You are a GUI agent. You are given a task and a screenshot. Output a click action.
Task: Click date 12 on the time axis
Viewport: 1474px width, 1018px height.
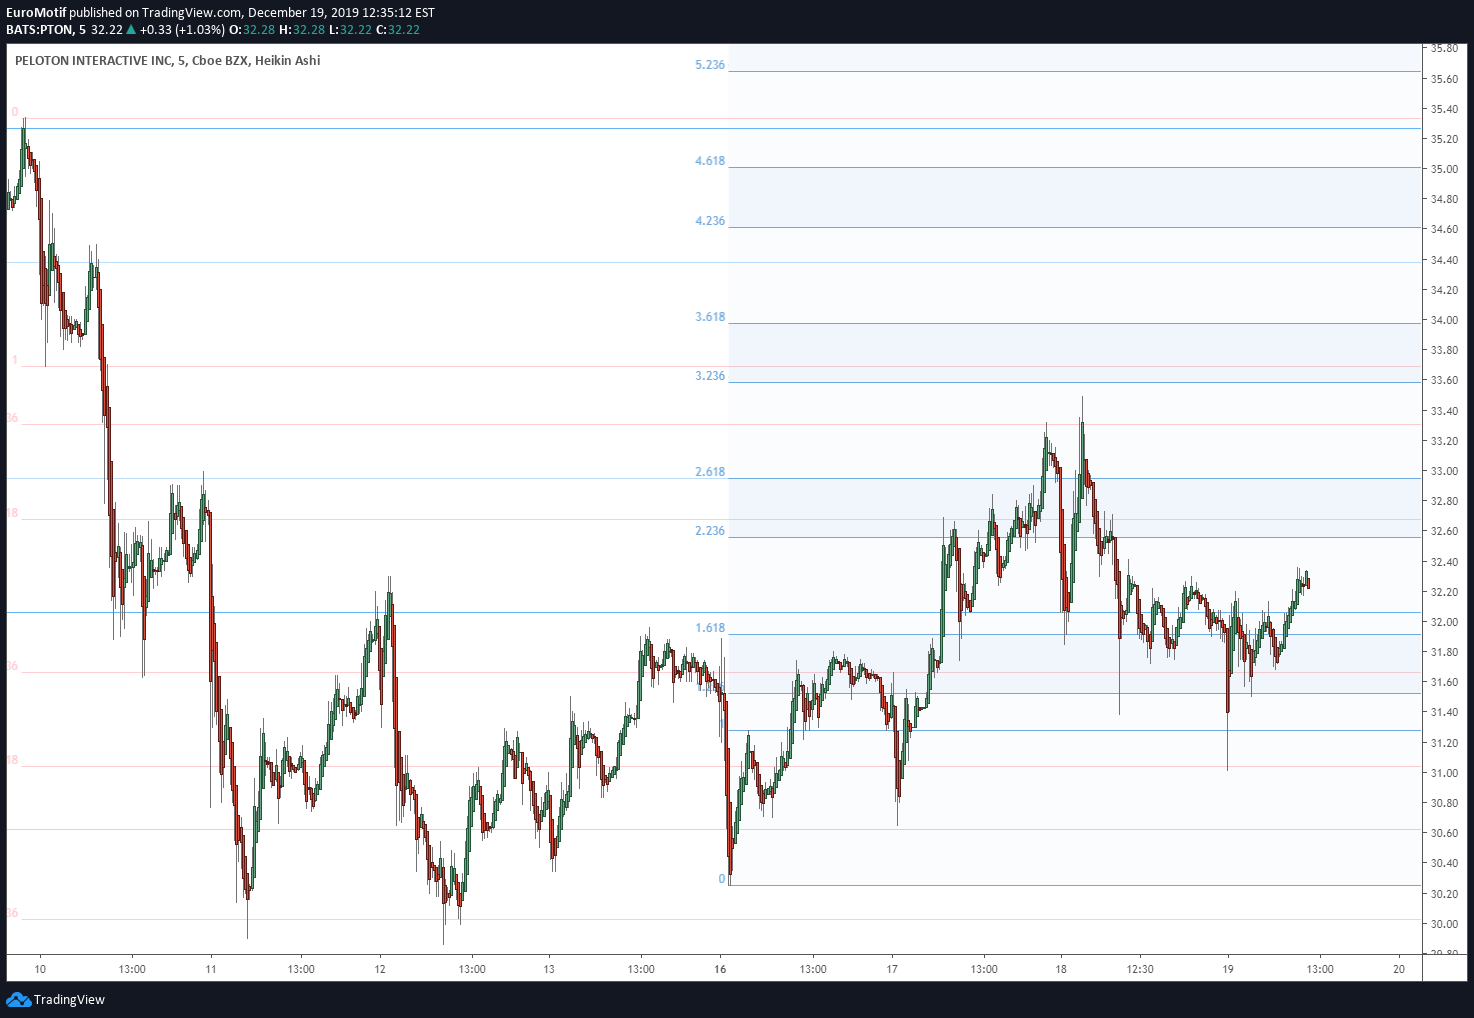[379, 969]
